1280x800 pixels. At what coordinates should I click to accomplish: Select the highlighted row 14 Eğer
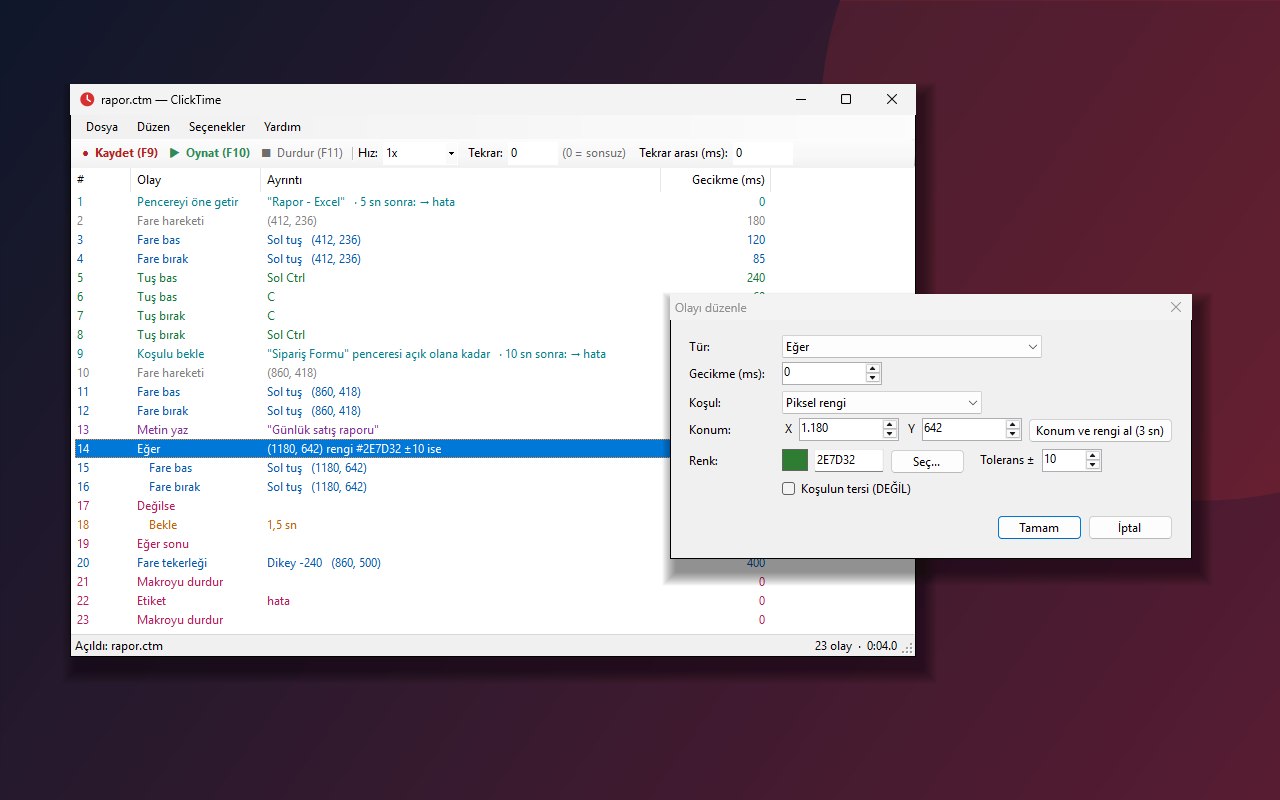coord(372,449)
